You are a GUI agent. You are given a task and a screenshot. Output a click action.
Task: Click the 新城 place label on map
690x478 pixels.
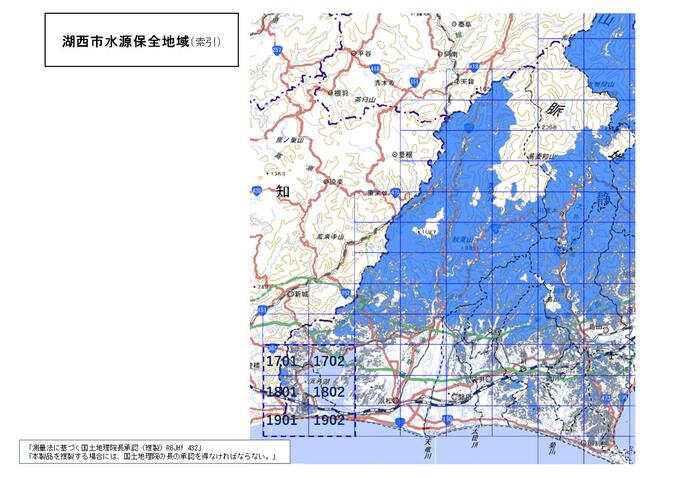pos(299,294)
